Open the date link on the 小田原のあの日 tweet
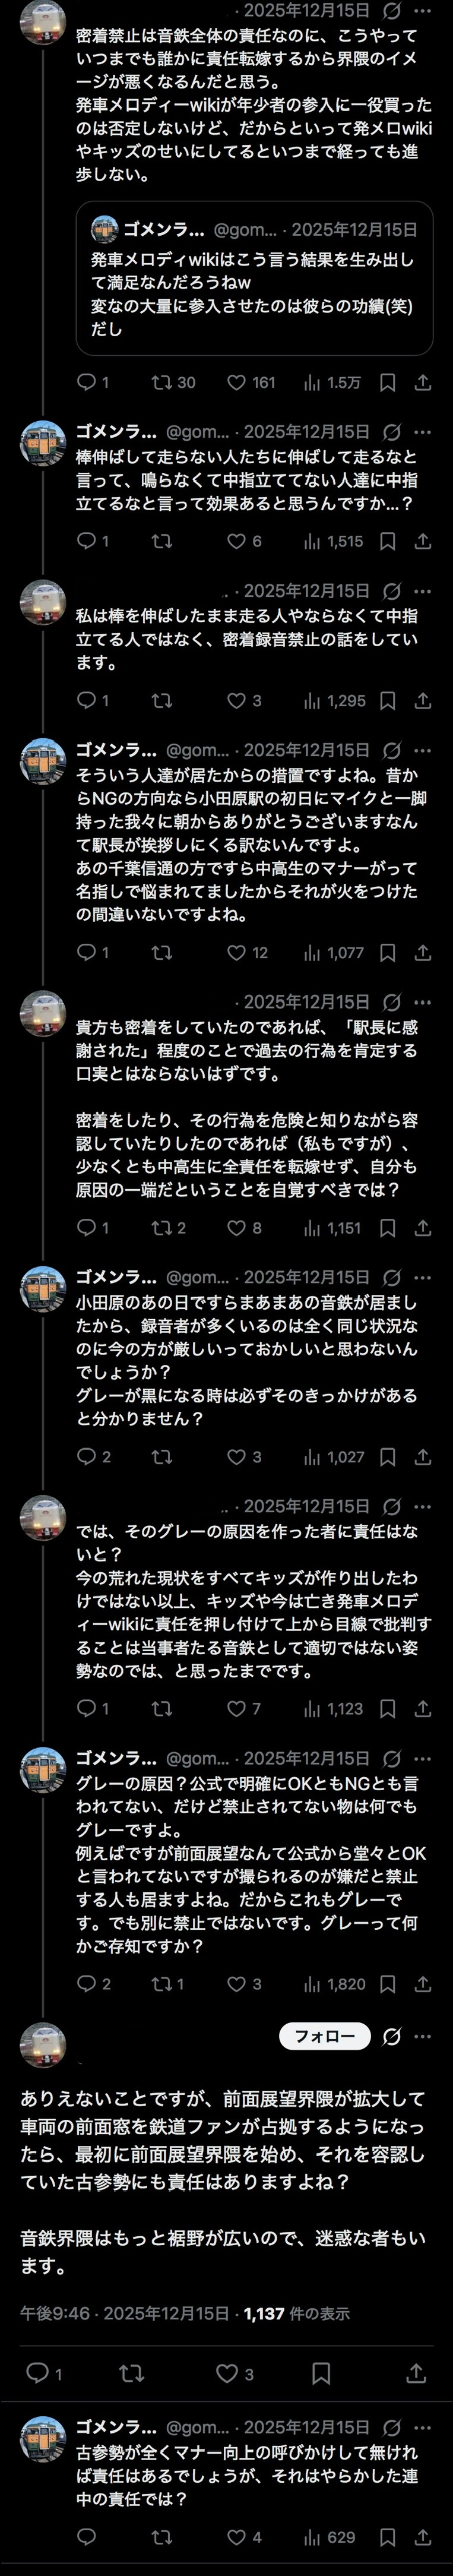 coord(306,1277)
